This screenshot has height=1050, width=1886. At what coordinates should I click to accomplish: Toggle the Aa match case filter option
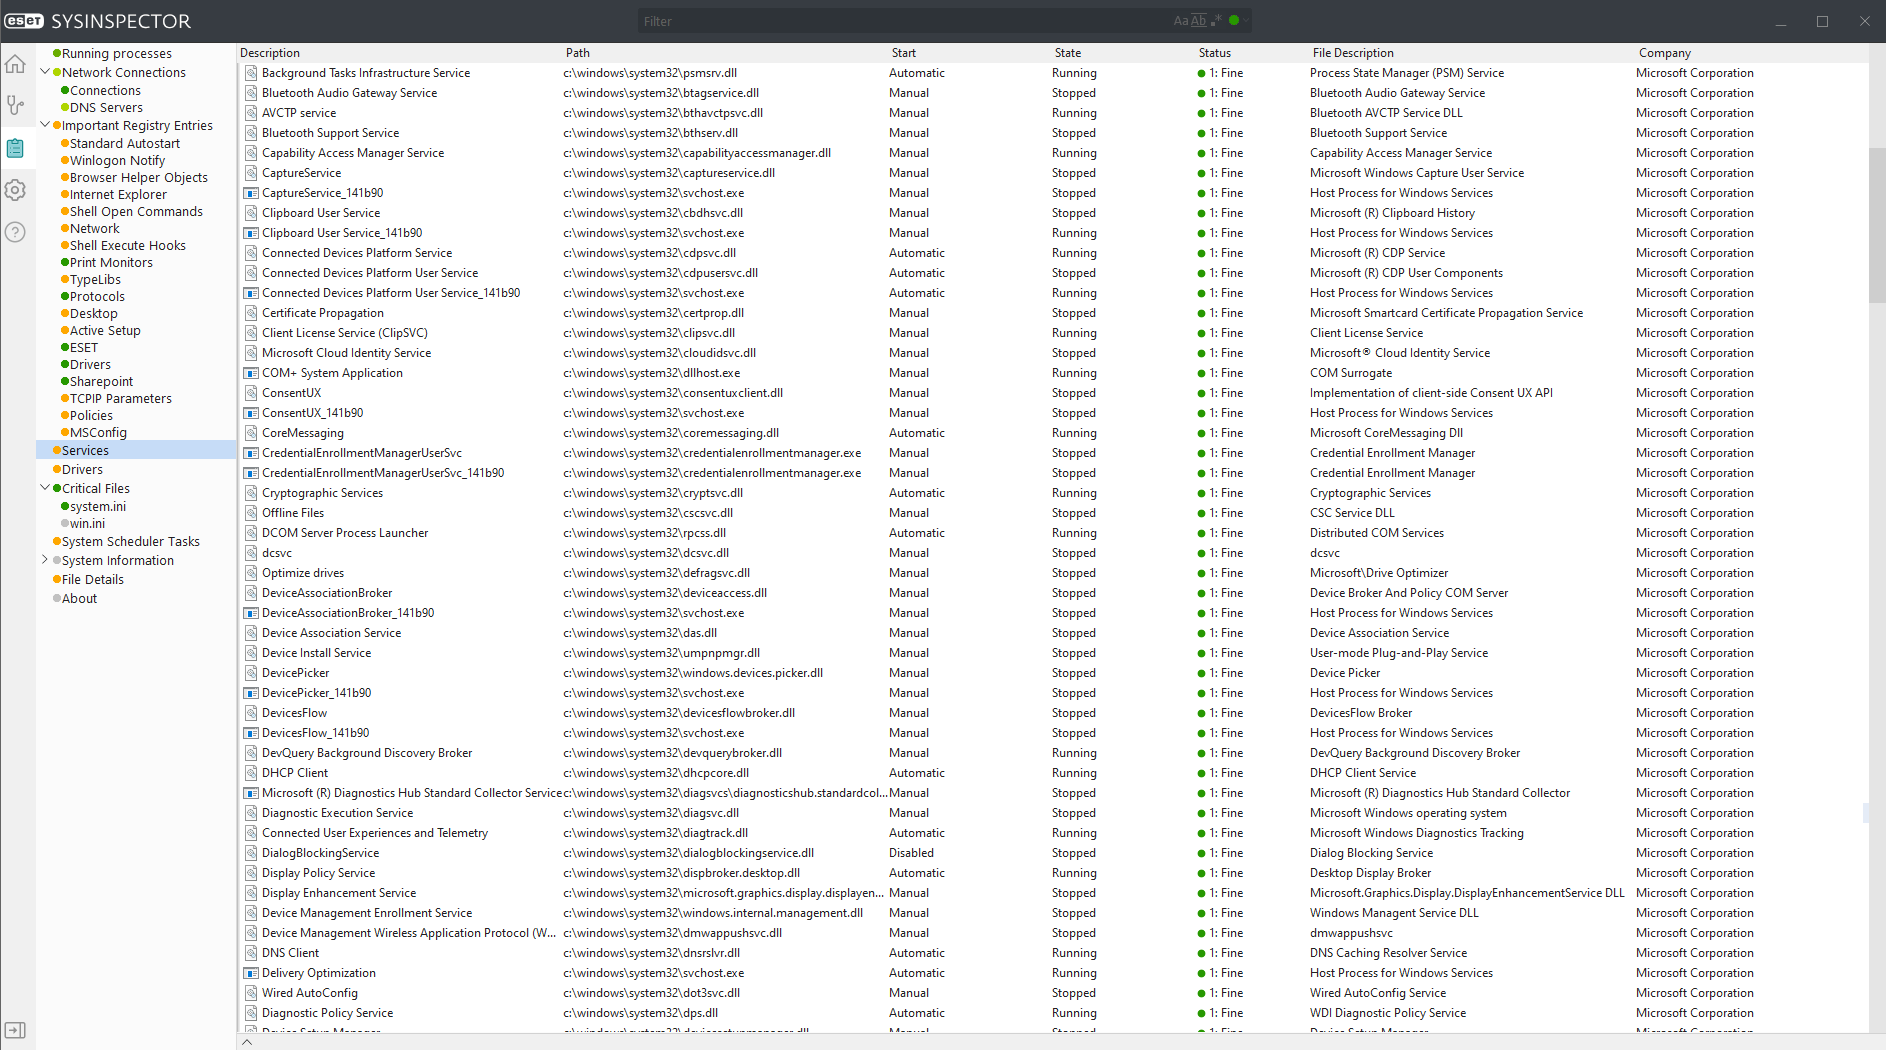click(1181, 21)
